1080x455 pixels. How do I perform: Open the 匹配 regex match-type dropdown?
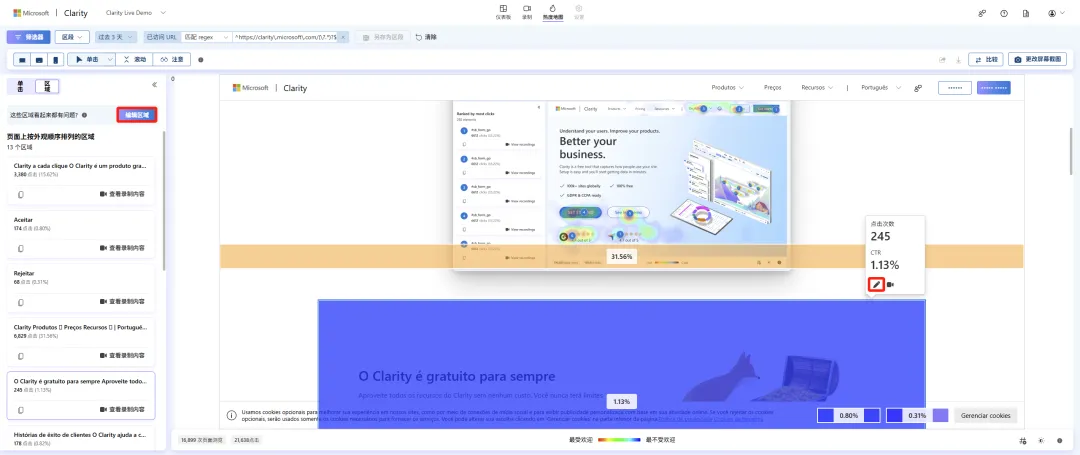click(x=206, y=37)
